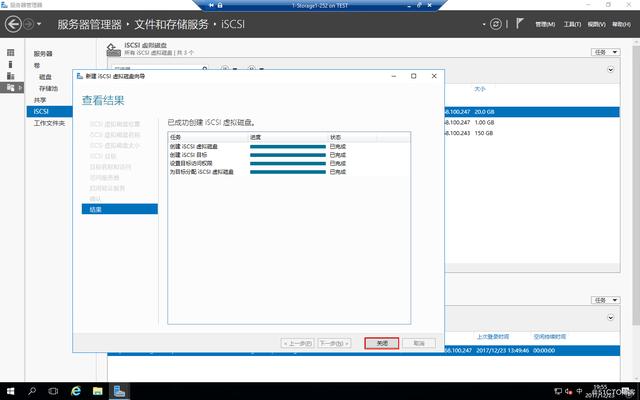Viewport: 640px width, 400px height.
Task: Open the upper 任务 dropdown for virtual disks
Action: pos(606,52)
